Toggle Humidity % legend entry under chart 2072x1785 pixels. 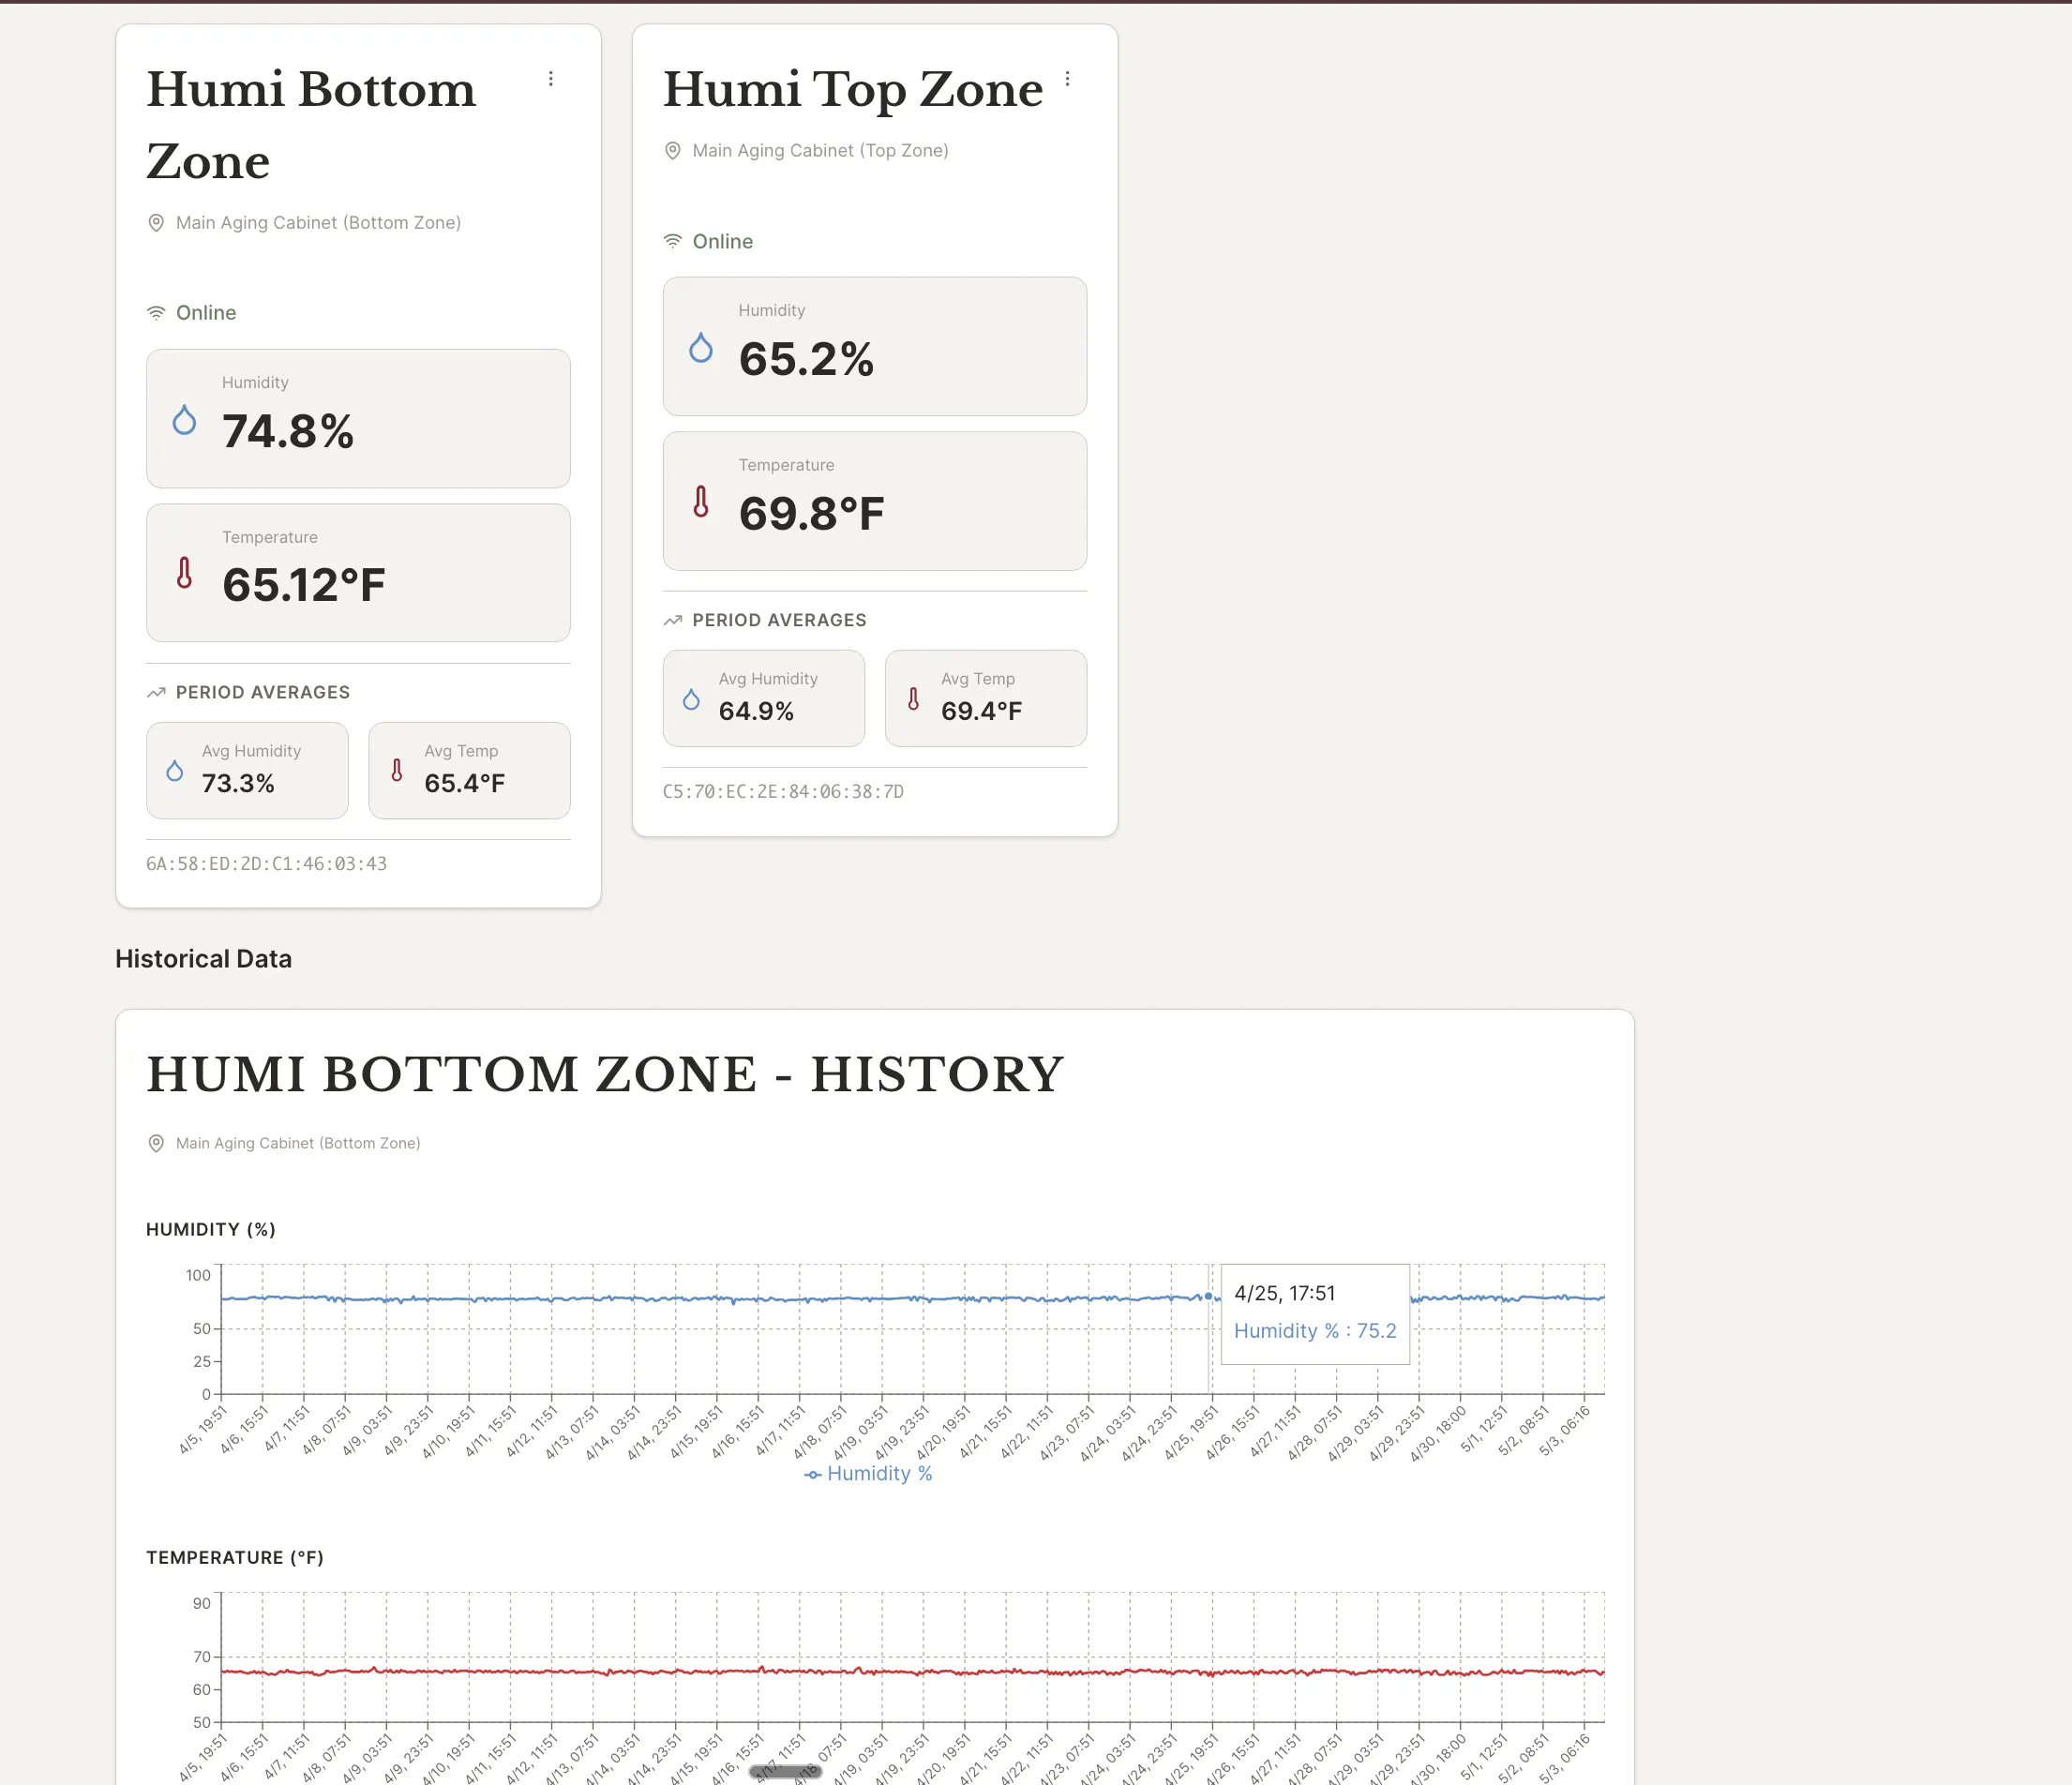(x=868, y=1474)
